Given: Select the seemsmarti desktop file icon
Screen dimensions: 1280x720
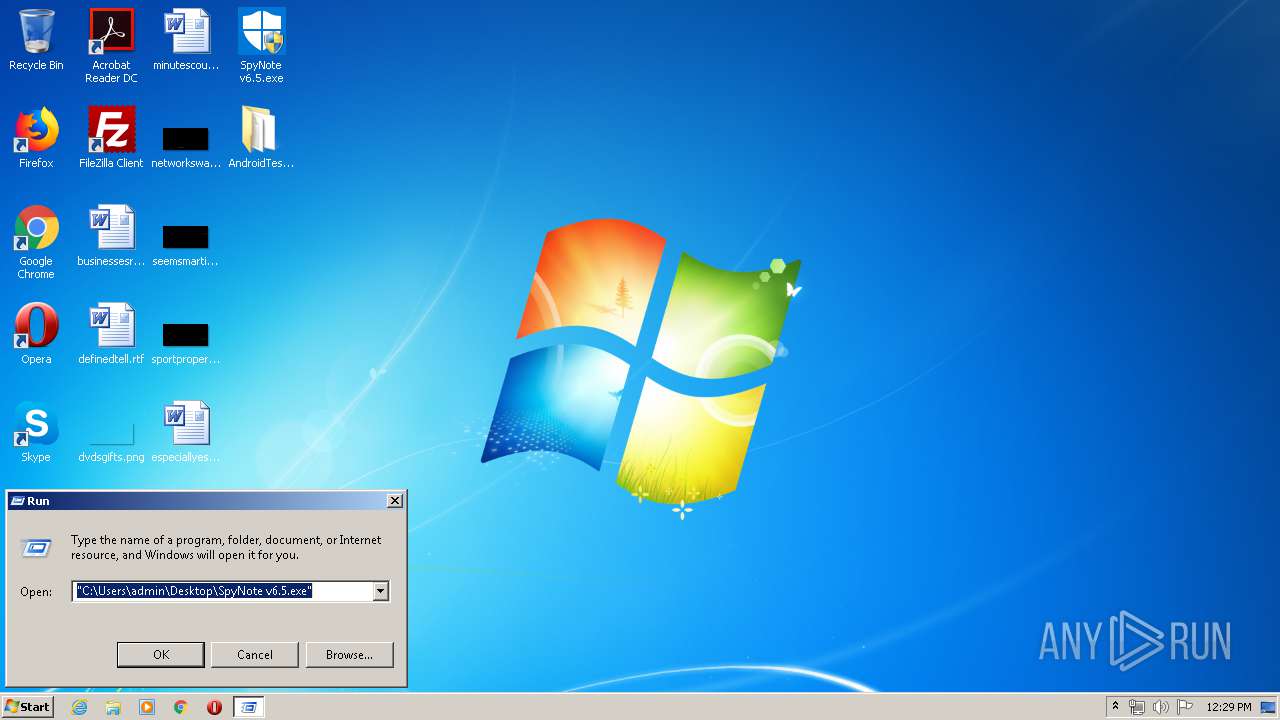Looking at the screenshot, I should [x=186, y=244].
